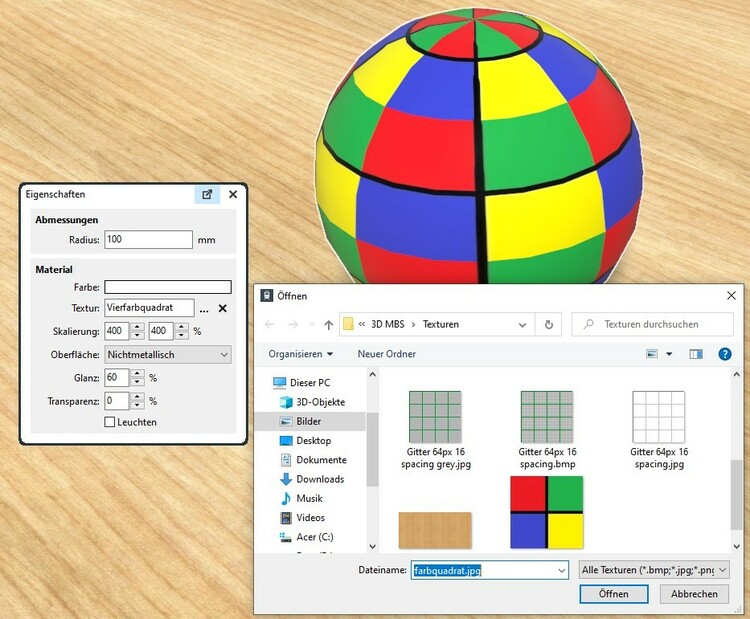Open the Organisieren menu
Viewport: 750px width, 619px height.
300,354
